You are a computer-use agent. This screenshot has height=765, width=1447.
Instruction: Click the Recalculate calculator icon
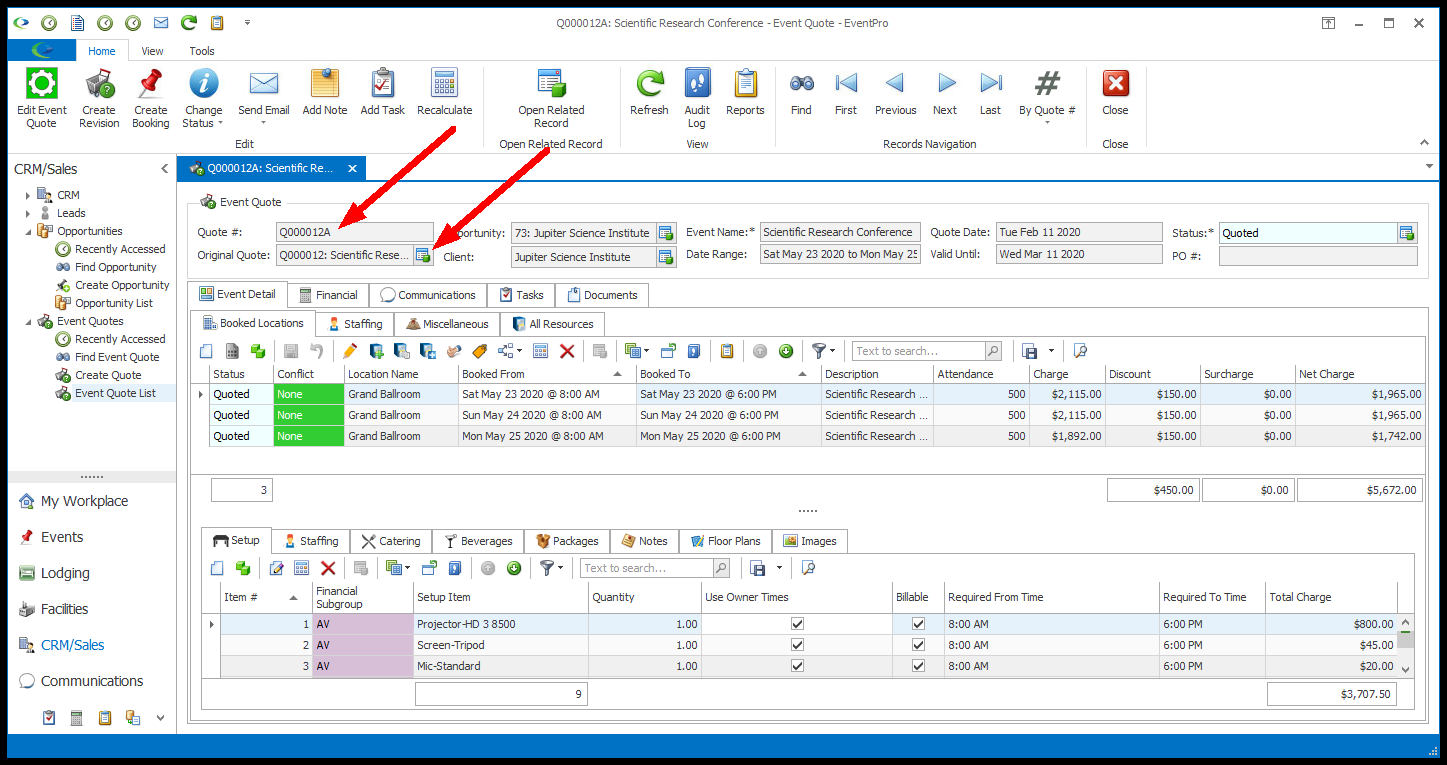tap(445, 83)
